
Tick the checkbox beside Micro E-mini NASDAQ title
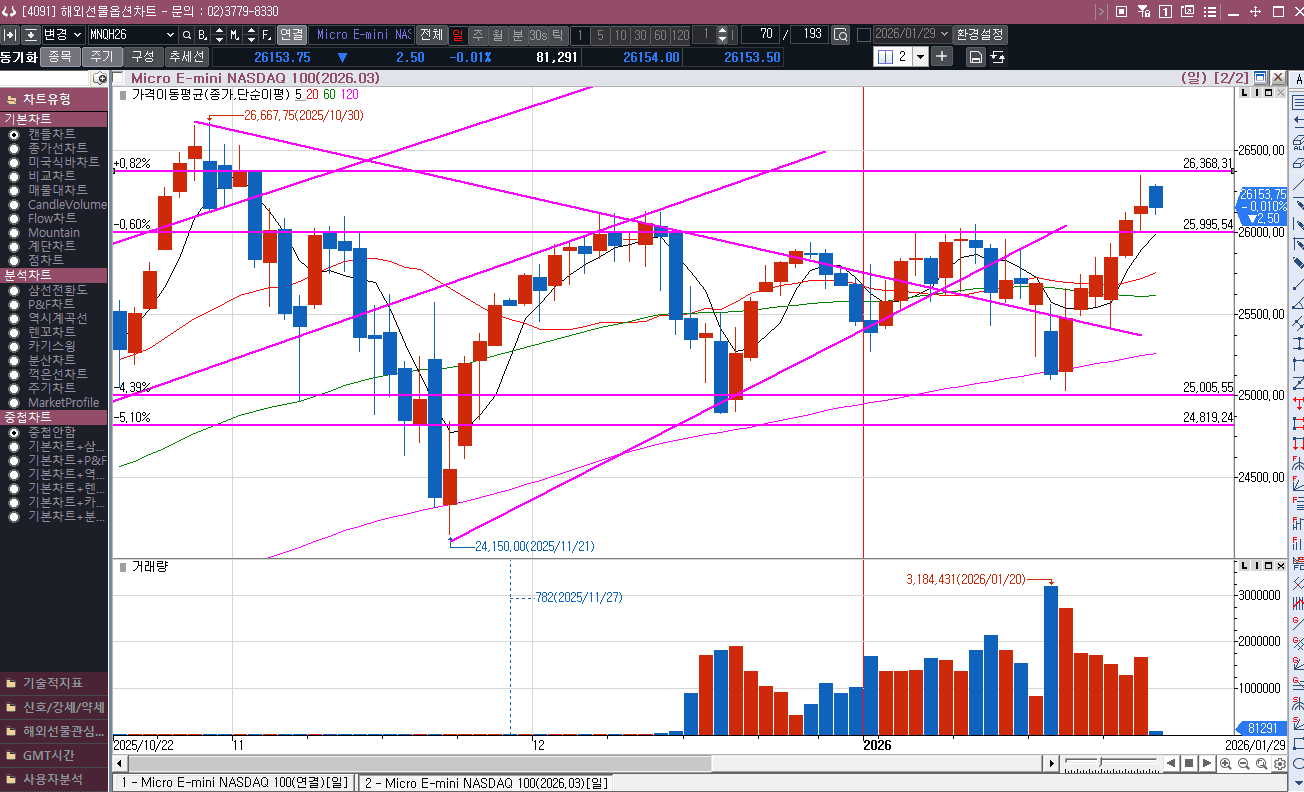(x=119, y=78)
